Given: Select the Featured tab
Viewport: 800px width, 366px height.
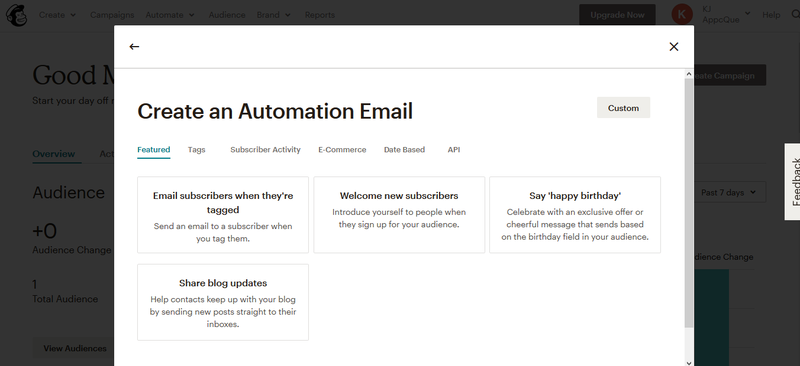Looking at the screenshot, I should point(154,150).
